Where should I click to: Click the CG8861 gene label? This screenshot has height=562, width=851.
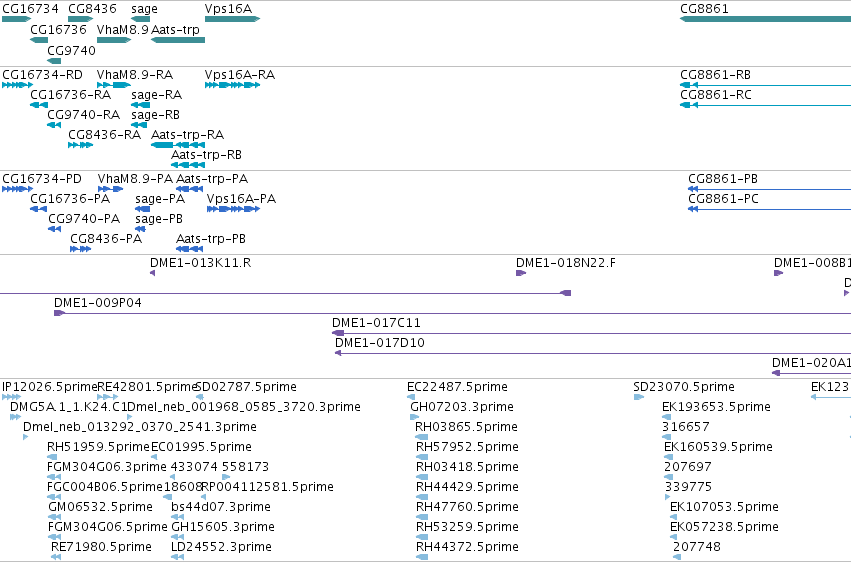point(704,9)
